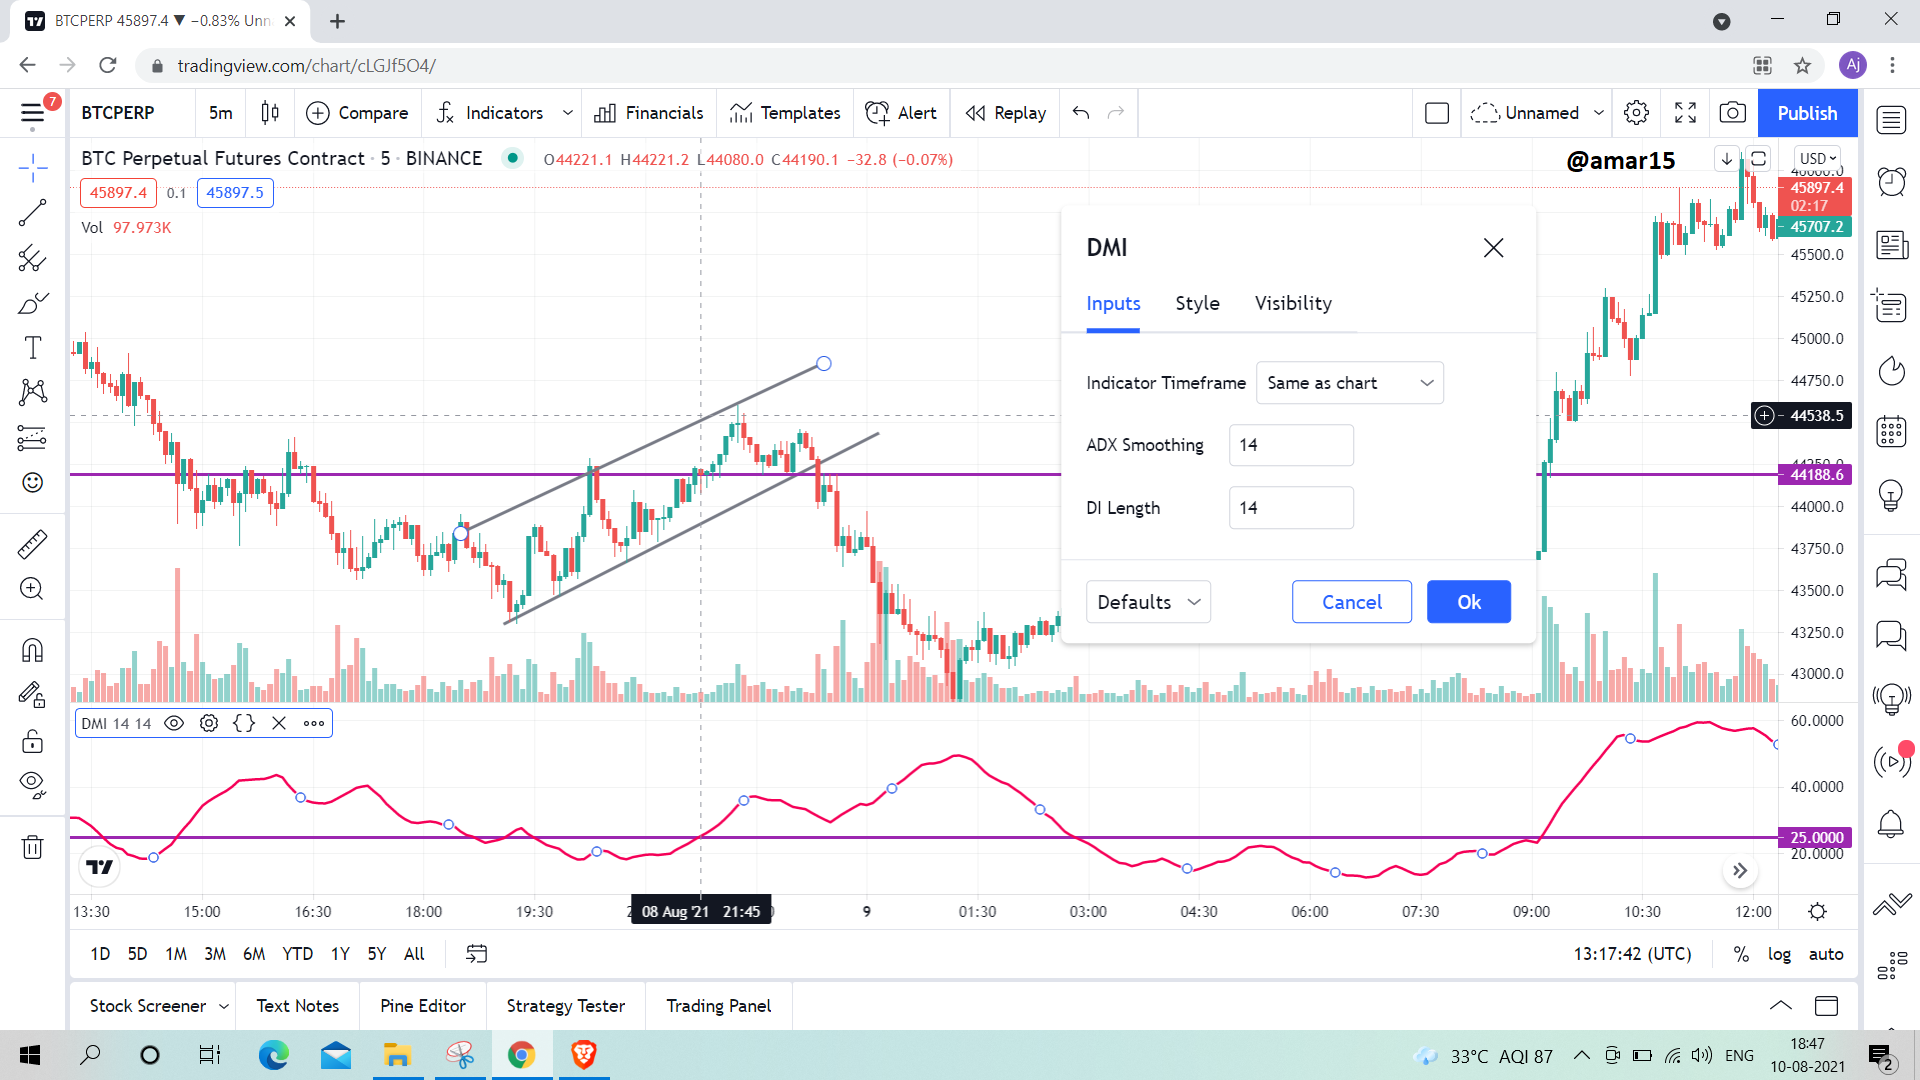This screenshot has height=1080, width=1920.
Task: Click the trash icon to remove drawings
Action: tap(32, 848)
